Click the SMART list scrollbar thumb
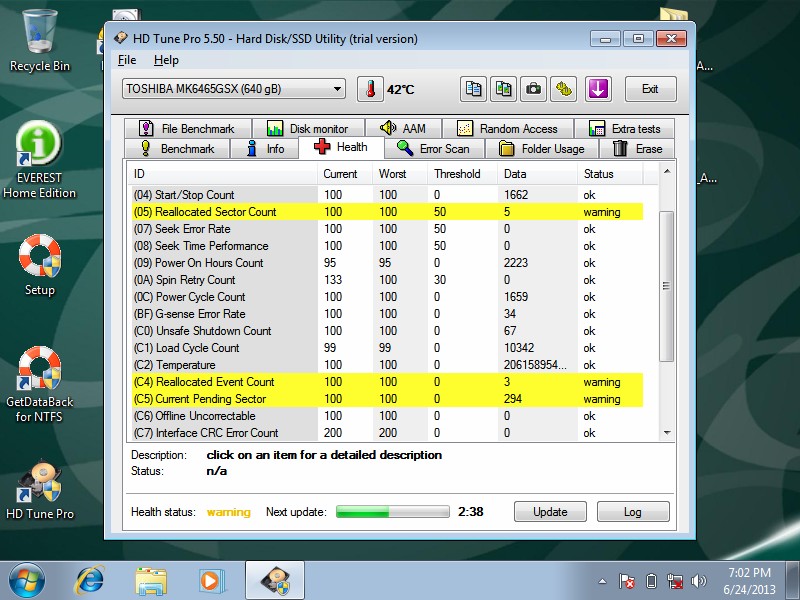Viewport: 800px width, 600px height. 666,286
